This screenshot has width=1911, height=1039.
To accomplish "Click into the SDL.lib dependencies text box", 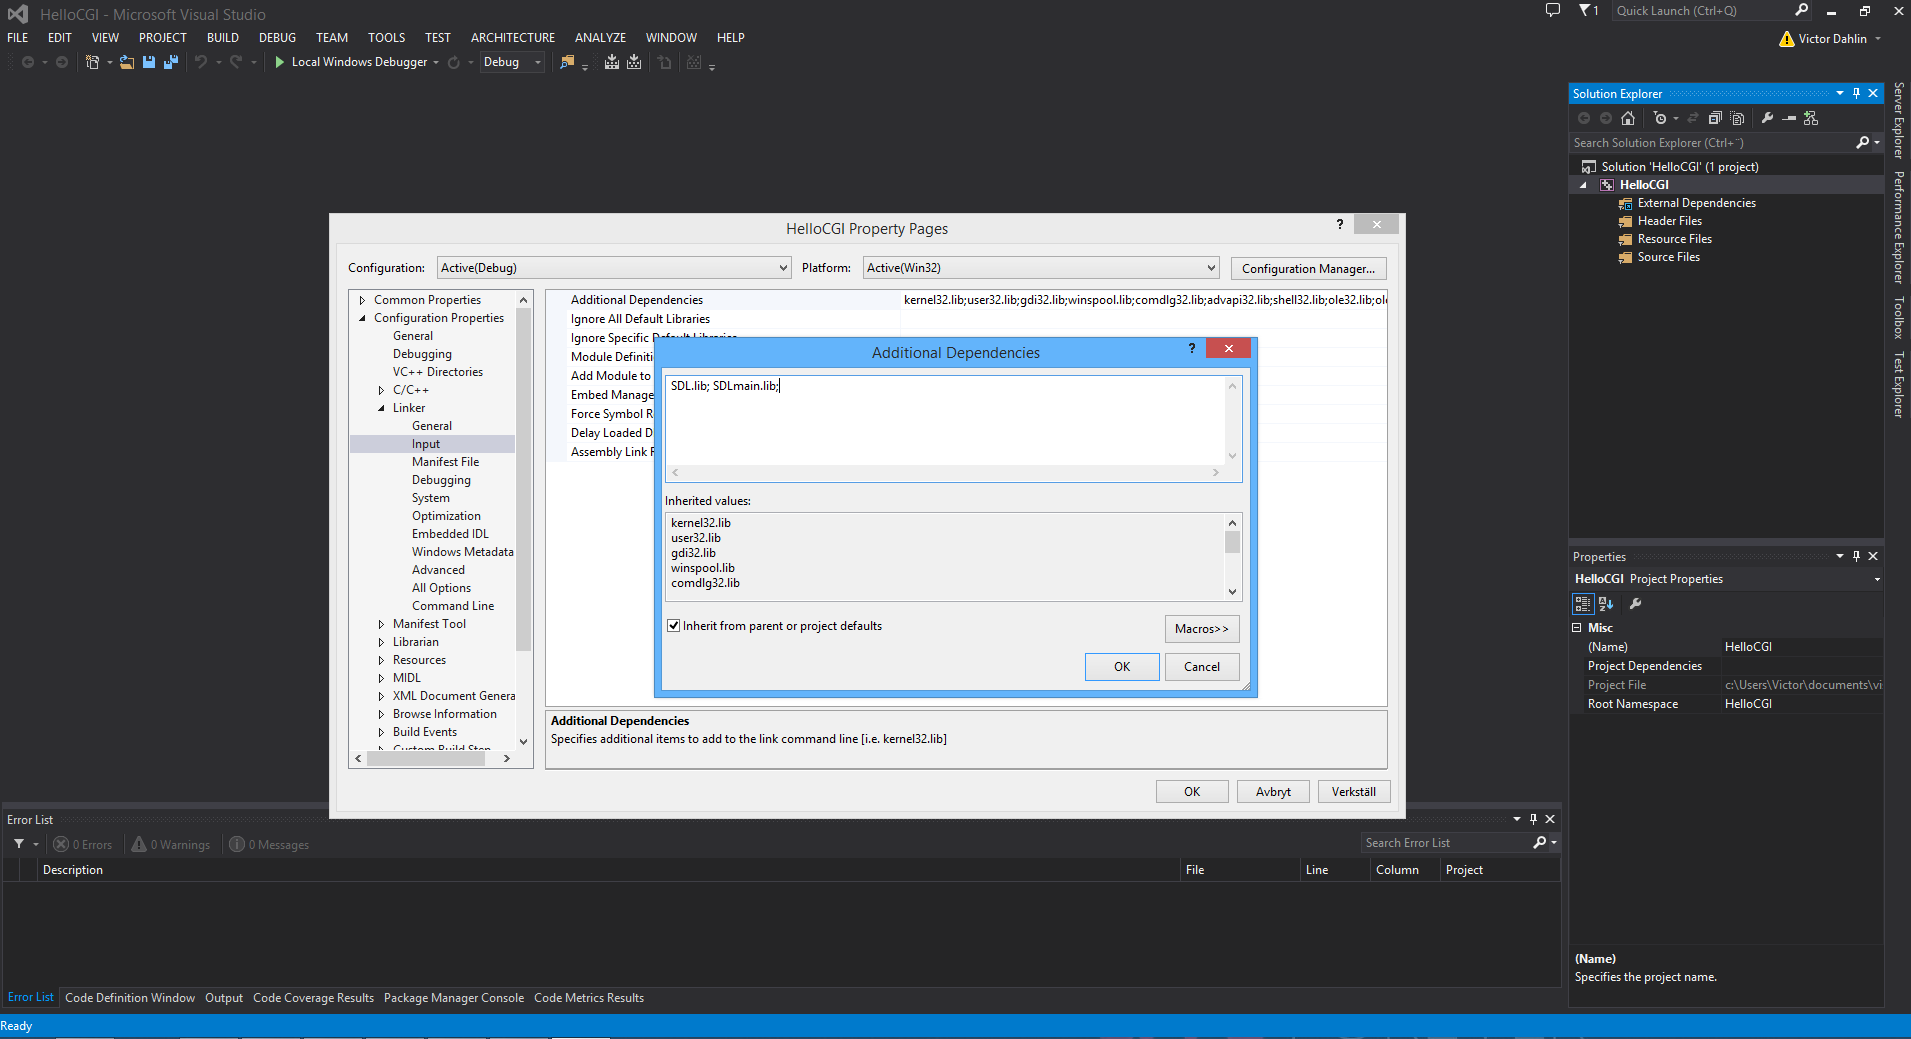I will click(x=945, y=421).
